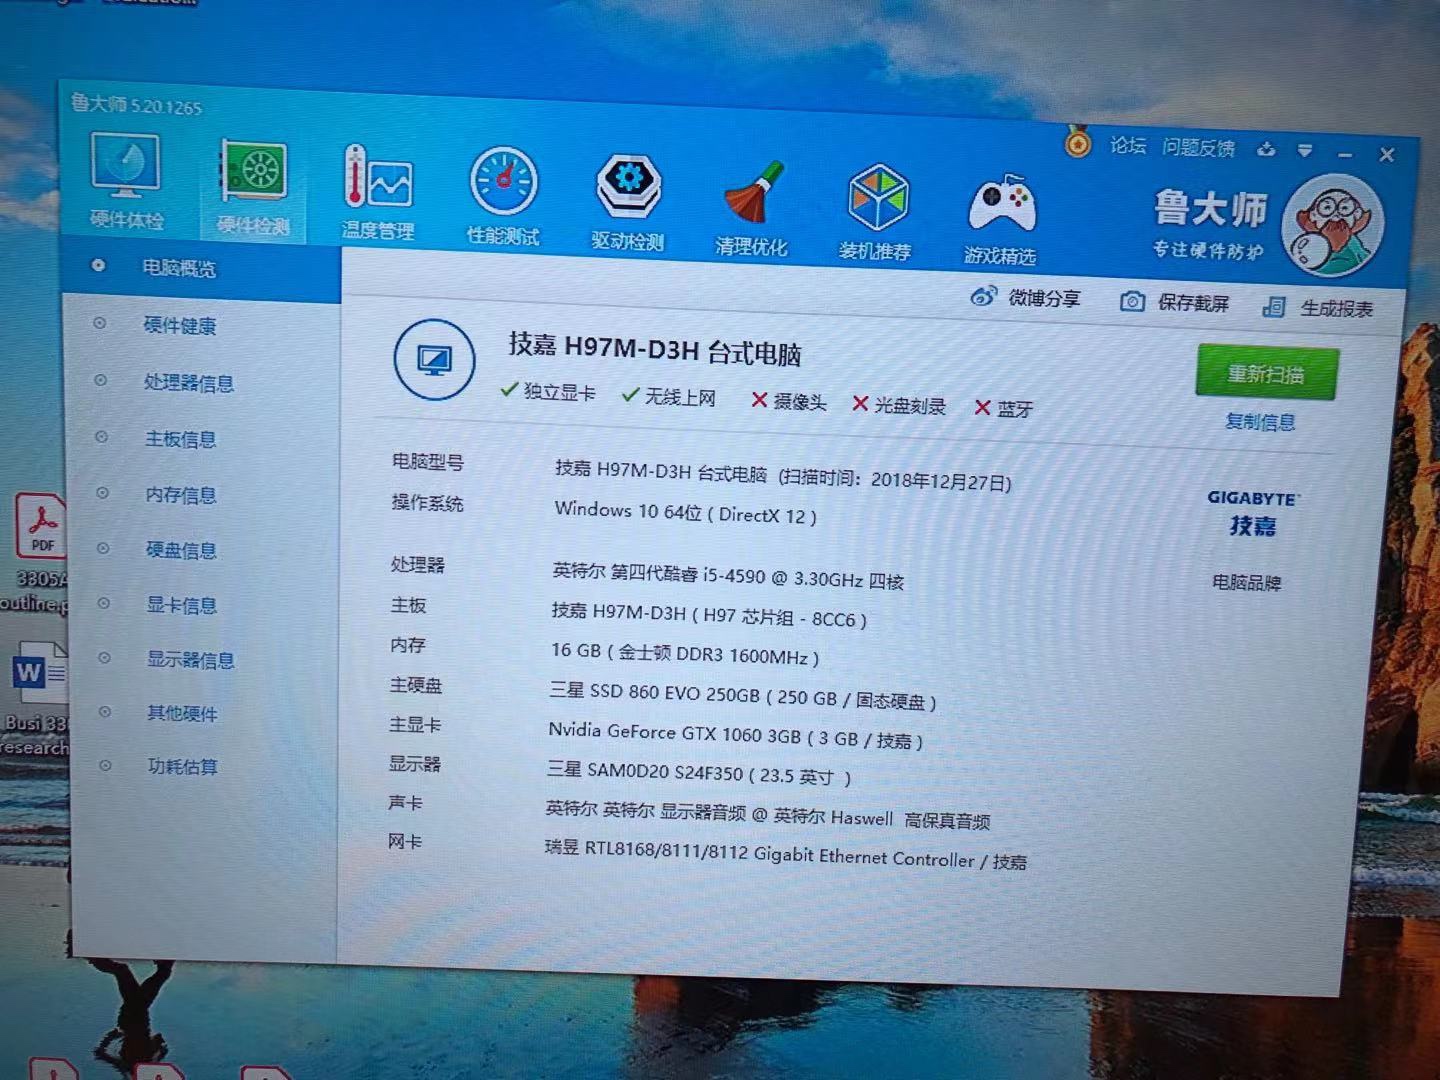Click the 蓝牙 unavailable indicator

[1004, 408]
